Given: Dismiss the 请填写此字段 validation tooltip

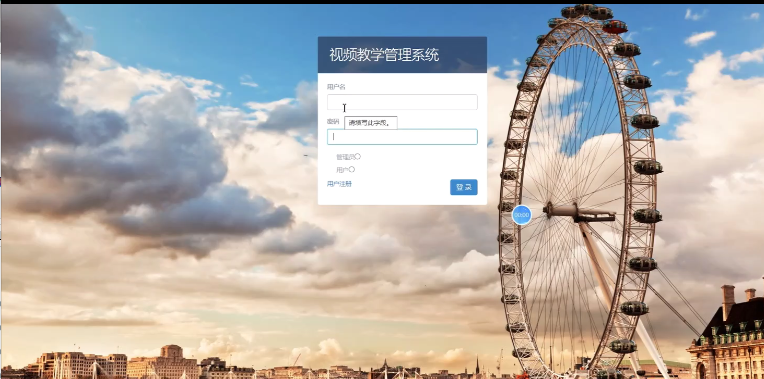Looking at the screenshot, I should click(371, 122).
